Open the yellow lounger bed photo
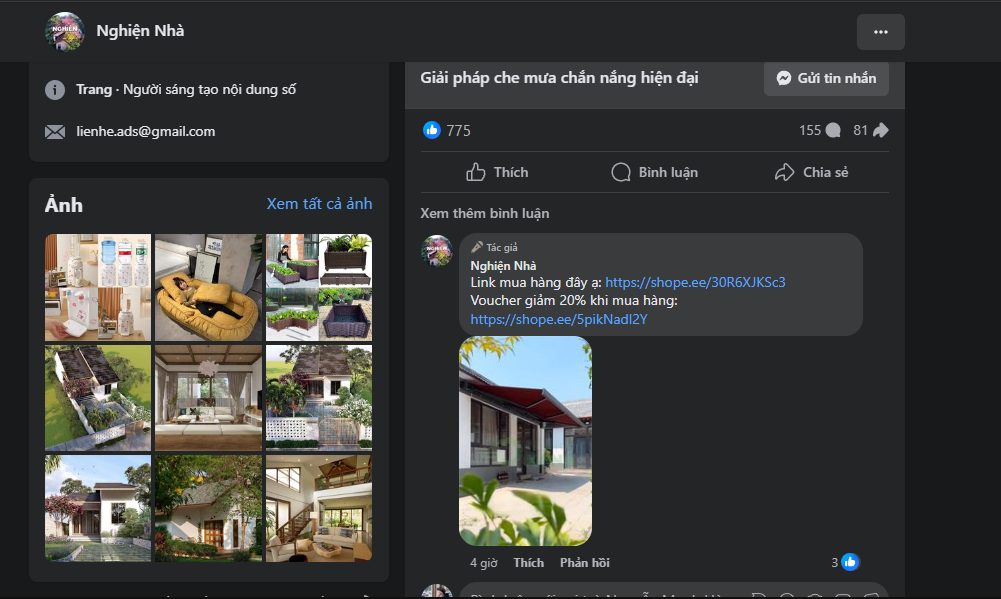Viewport: 1001px width, 599px height. click(x=209, y=287)
